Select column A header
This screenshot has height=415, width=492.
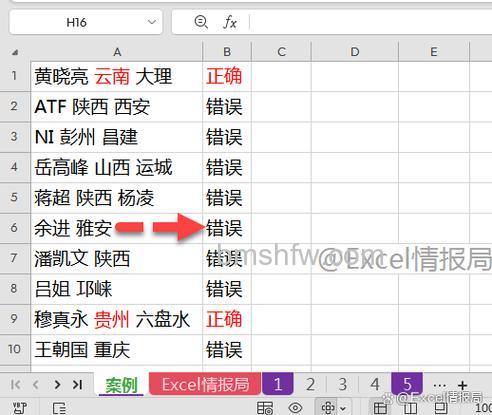117,52
